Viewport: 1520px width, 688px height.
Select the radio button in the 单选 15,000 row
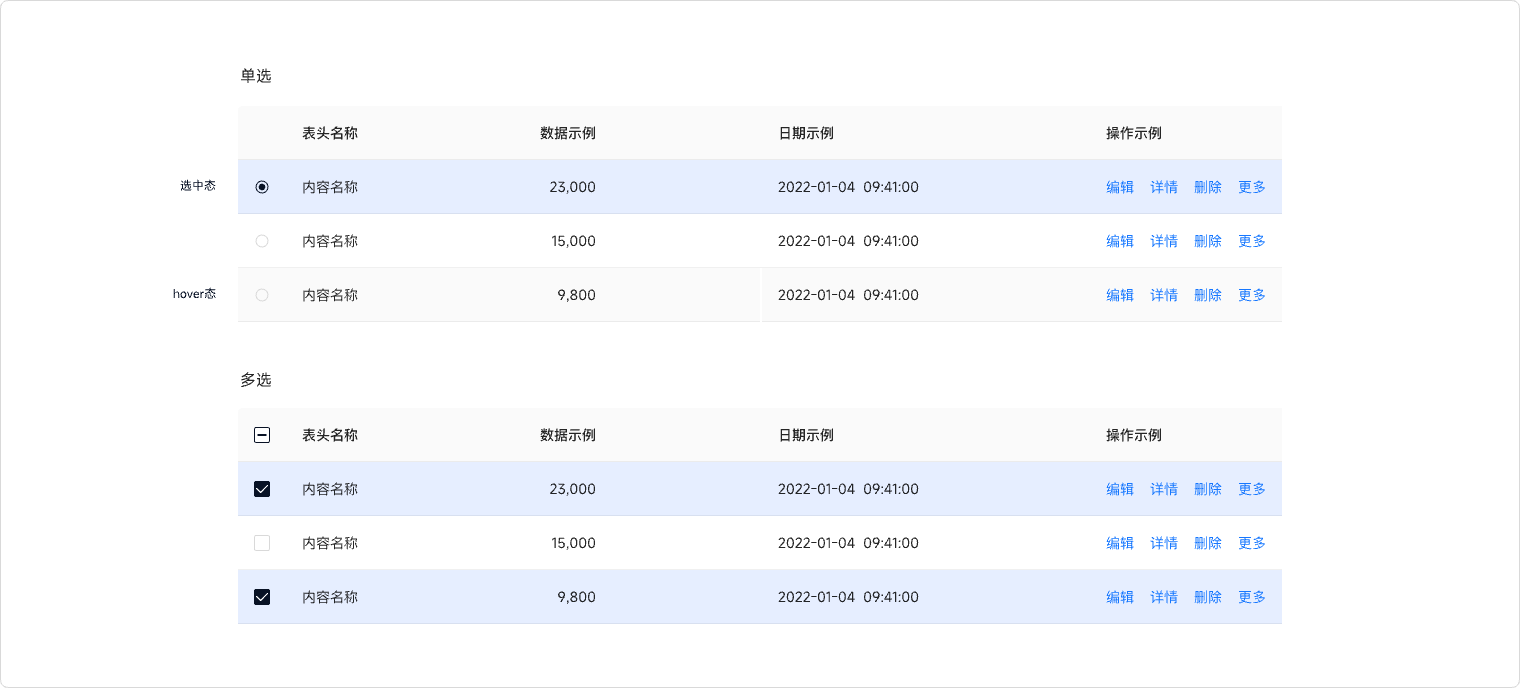pyautogui.click(x=262, y=241)
